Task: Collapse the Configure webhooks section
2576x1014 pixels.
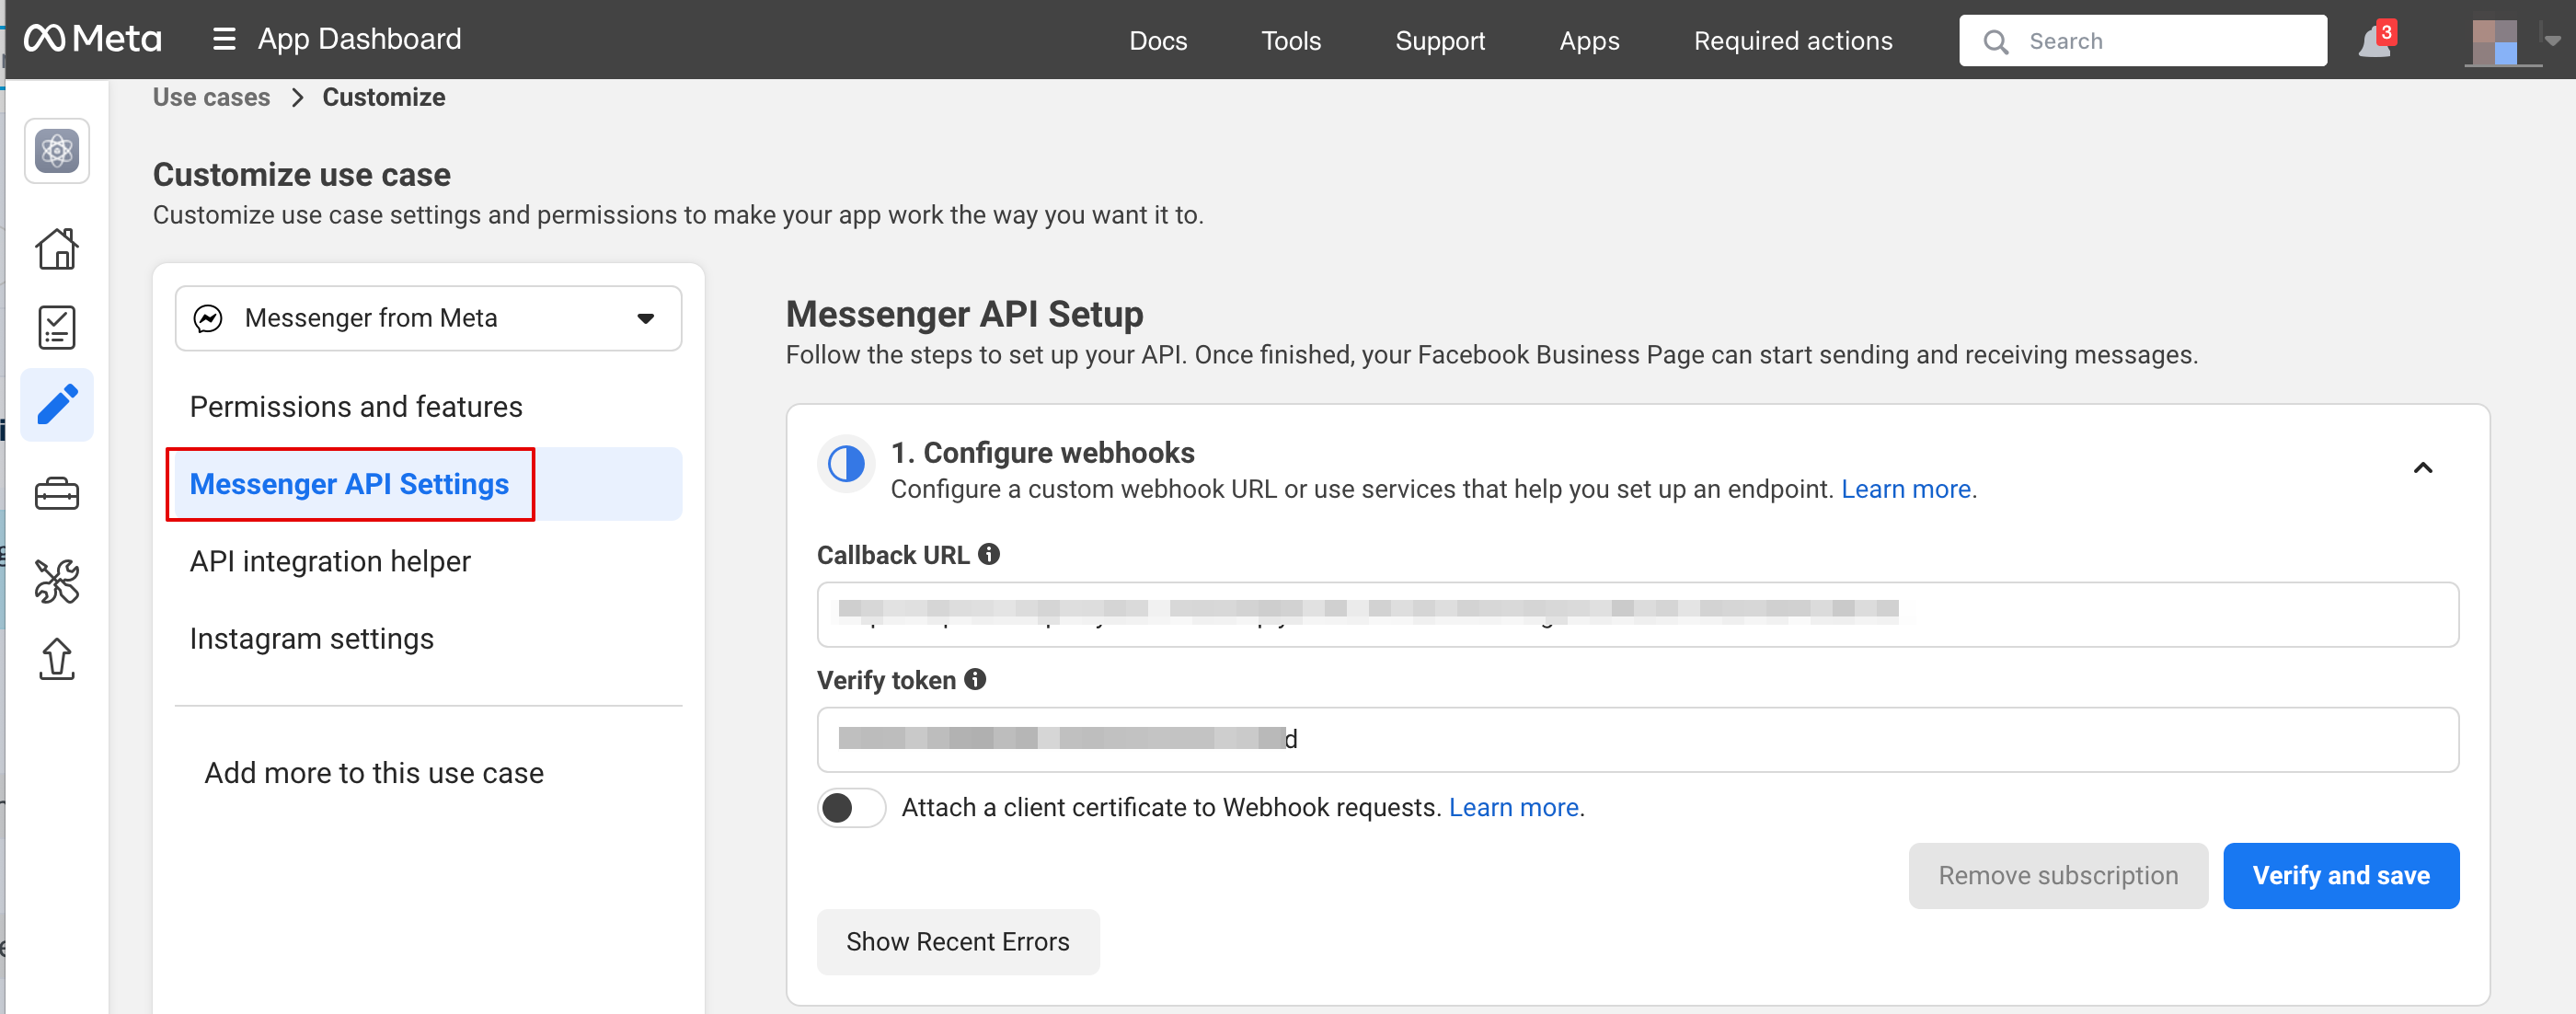Action: point(2422,468)
